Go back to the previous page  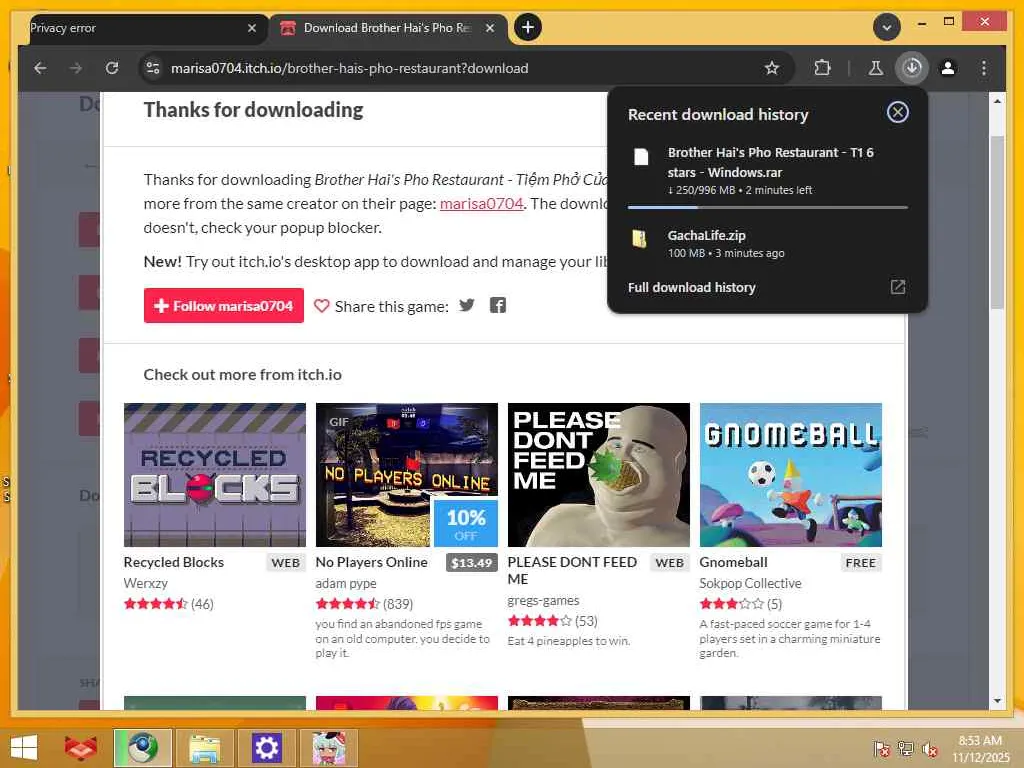[40, 68]
